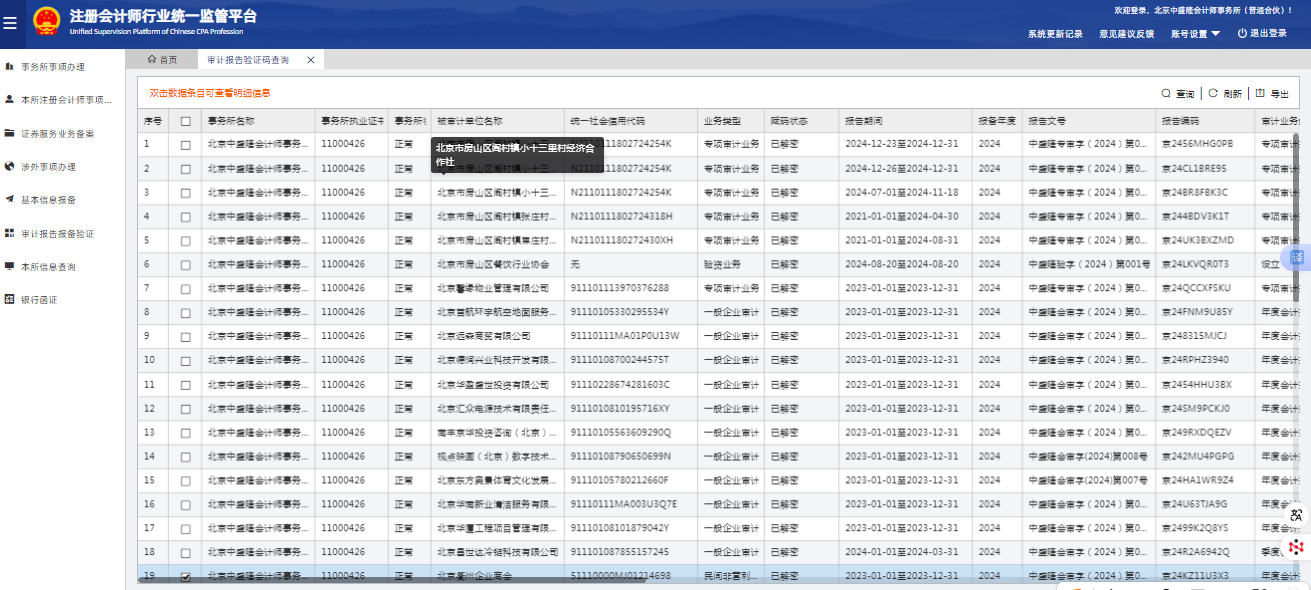Check the checkbox for row 1
This screenshot has width=1311, height=590.
(185, 145)
